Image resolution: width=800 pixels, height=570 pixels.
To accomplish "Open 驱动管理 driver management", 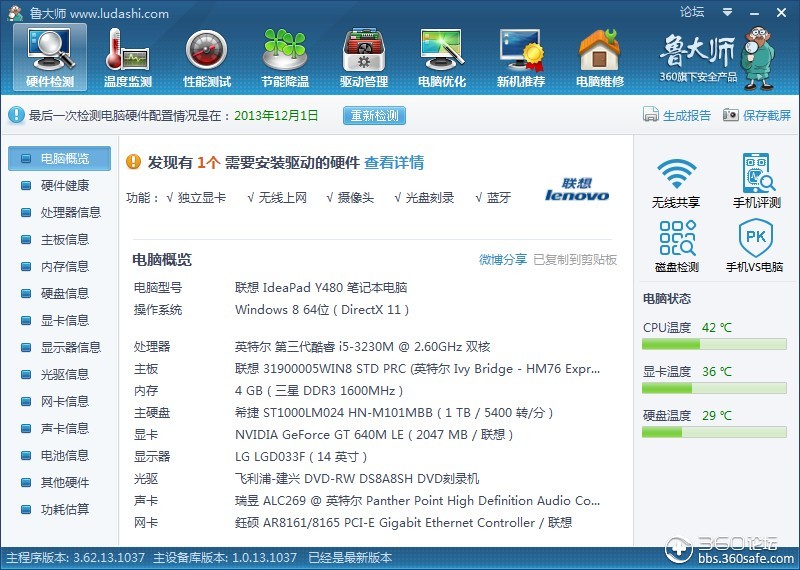I will coord(363,56).
